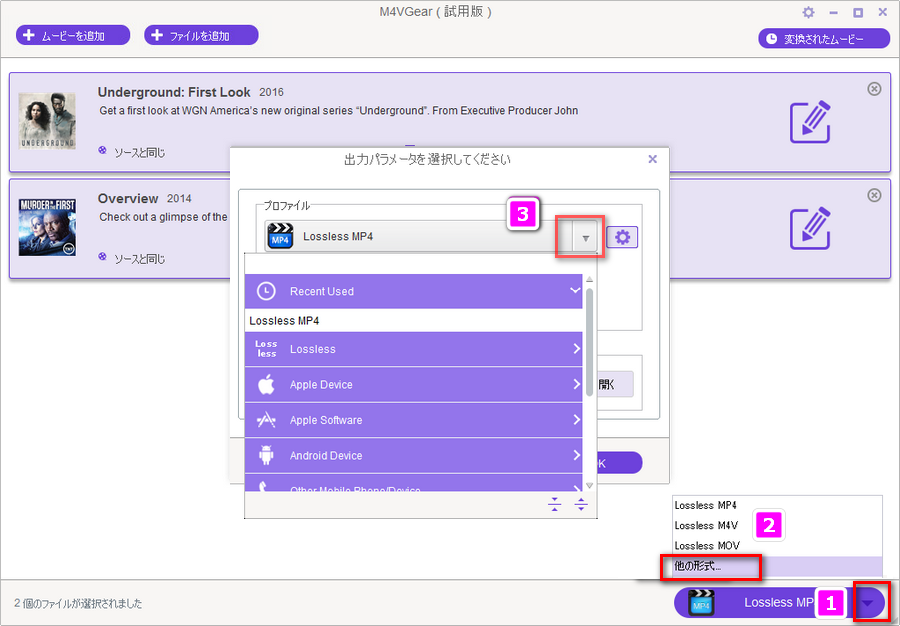Click the Overview title text
This screenshot has height=626, width=900.
(x=128, y=199)
